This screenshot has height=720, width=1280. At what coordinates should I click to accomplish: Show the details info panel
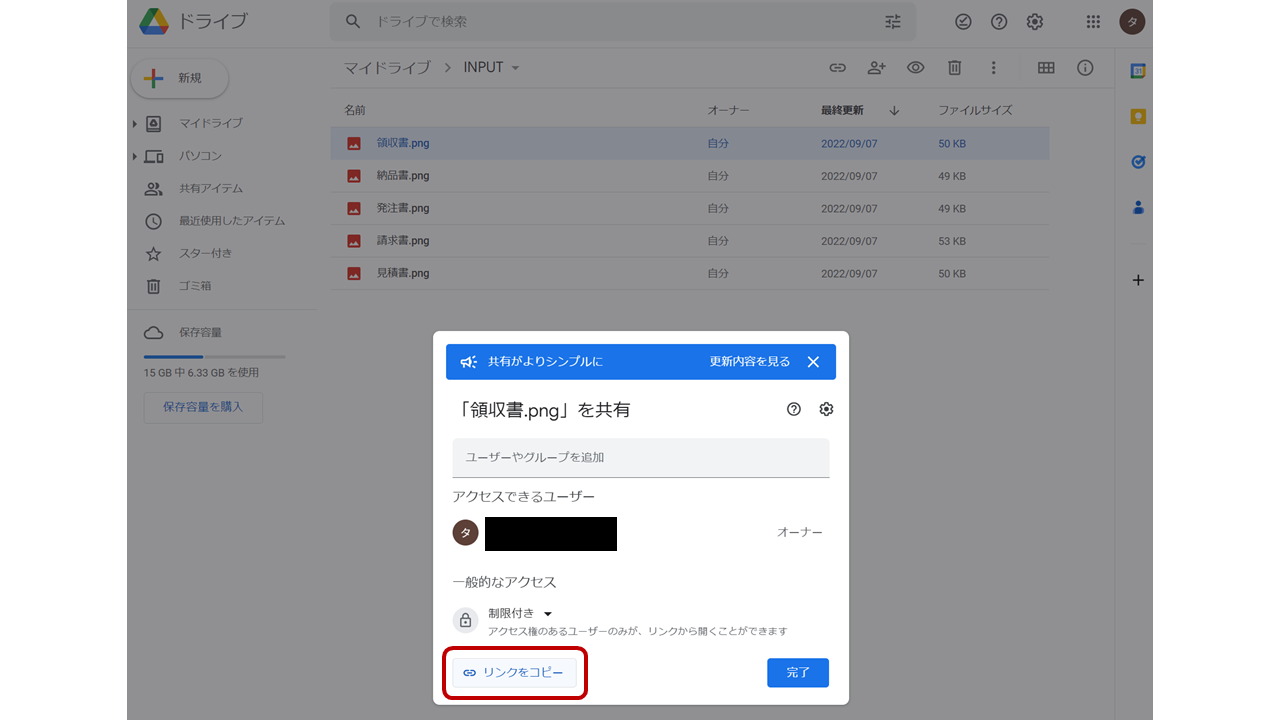tap(1085, 68)
